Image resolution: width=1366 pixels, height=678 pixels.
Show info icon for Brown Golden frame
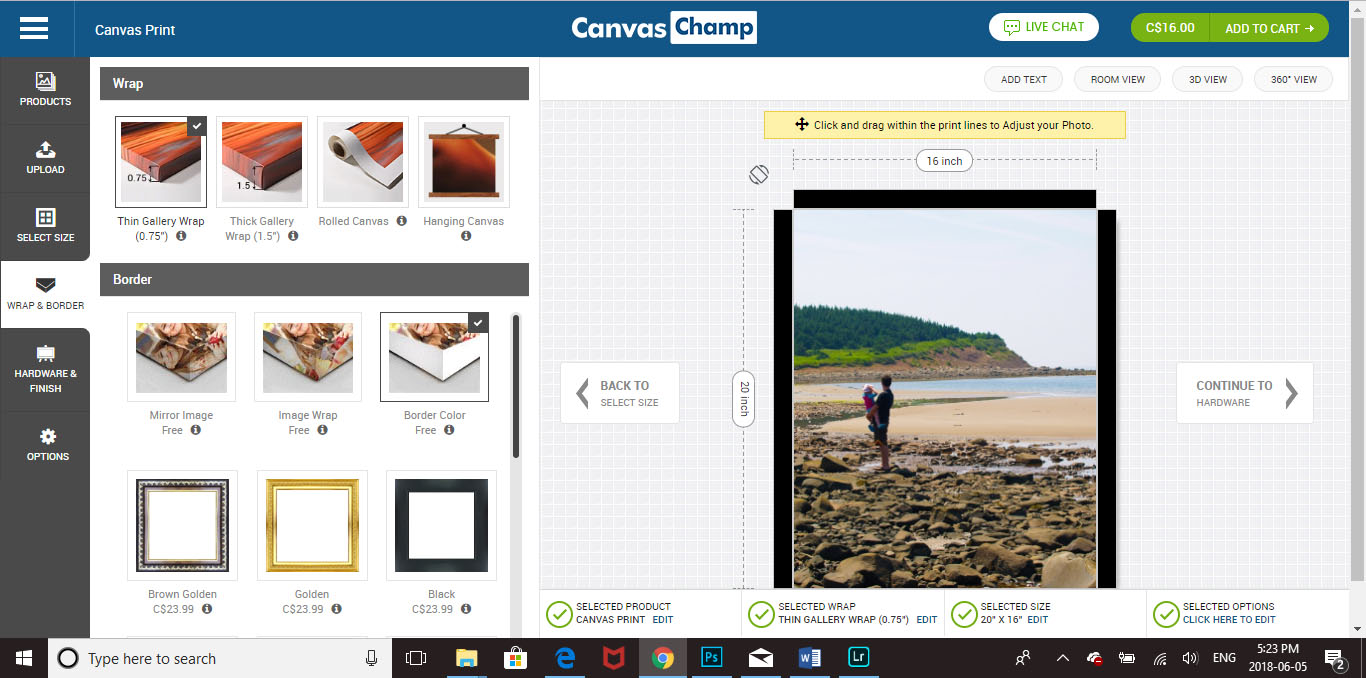pyautogui.click(x=207, y=609)
